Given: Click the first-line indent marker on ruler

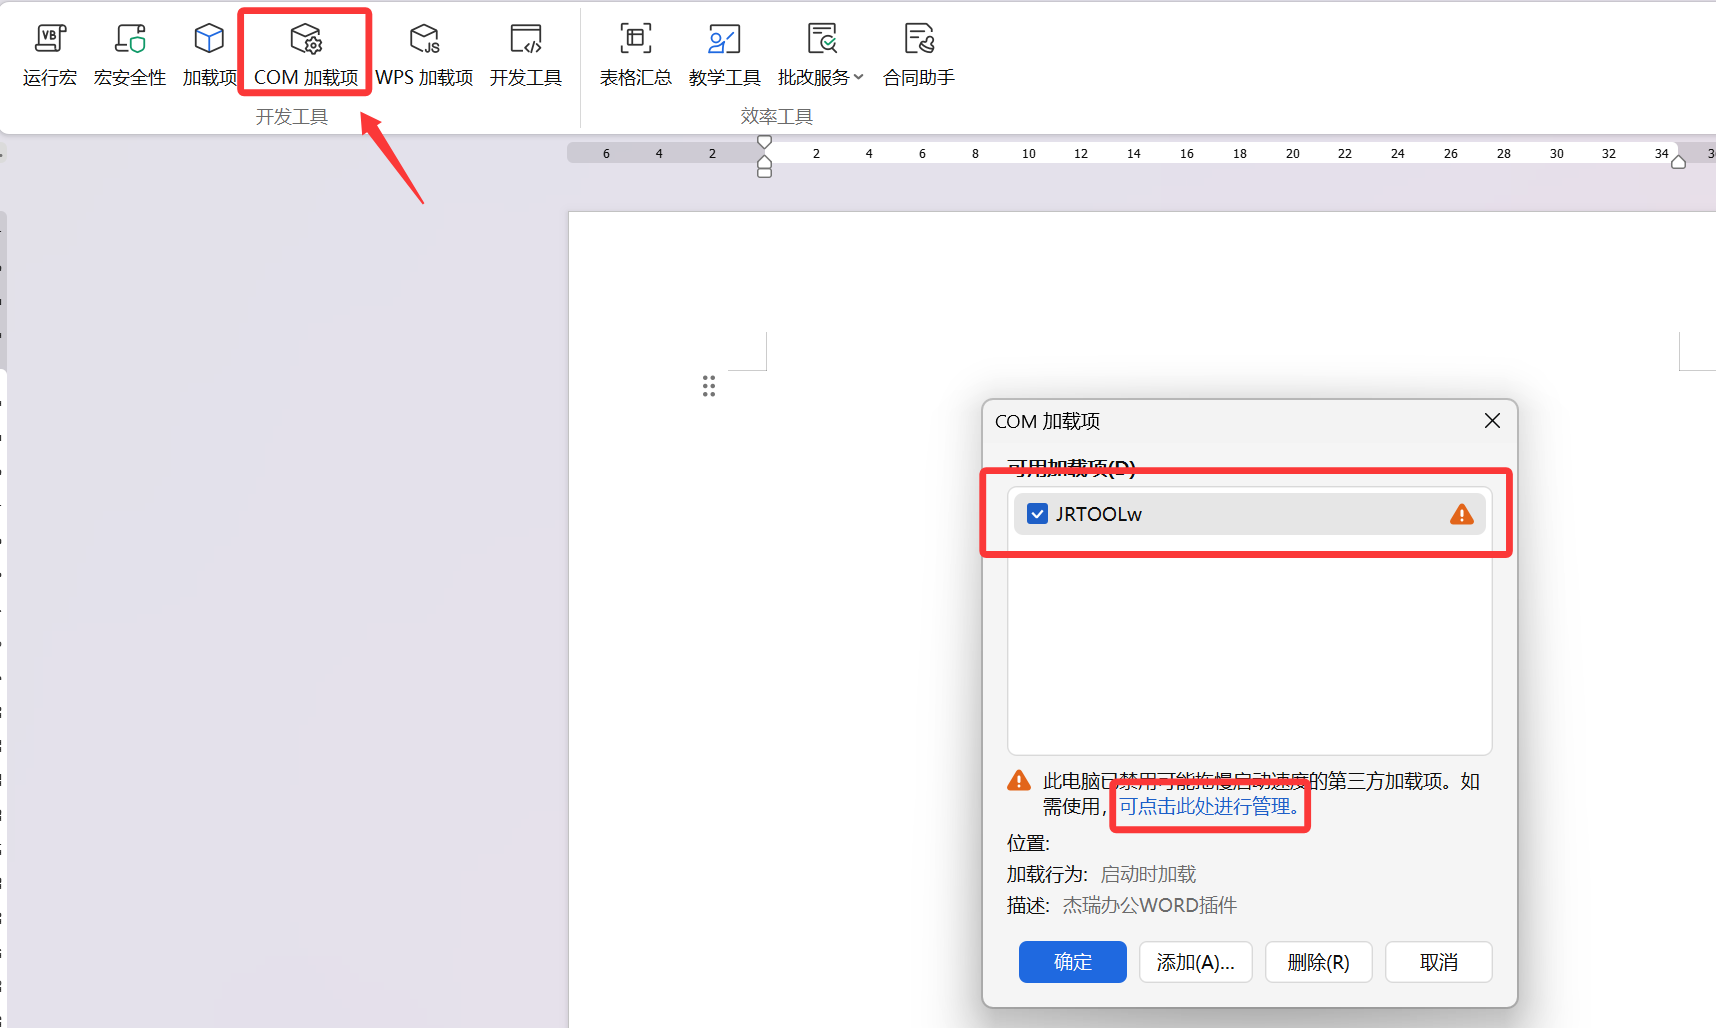Looking at the screenshot, I should pyautogui.click(x=765, y=142).
